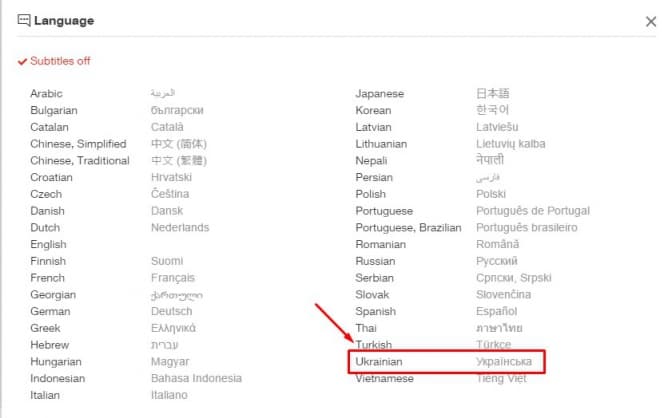Click the subtitles icon beside Language title
Screen dimensions: 672x418
pos(24,19)
